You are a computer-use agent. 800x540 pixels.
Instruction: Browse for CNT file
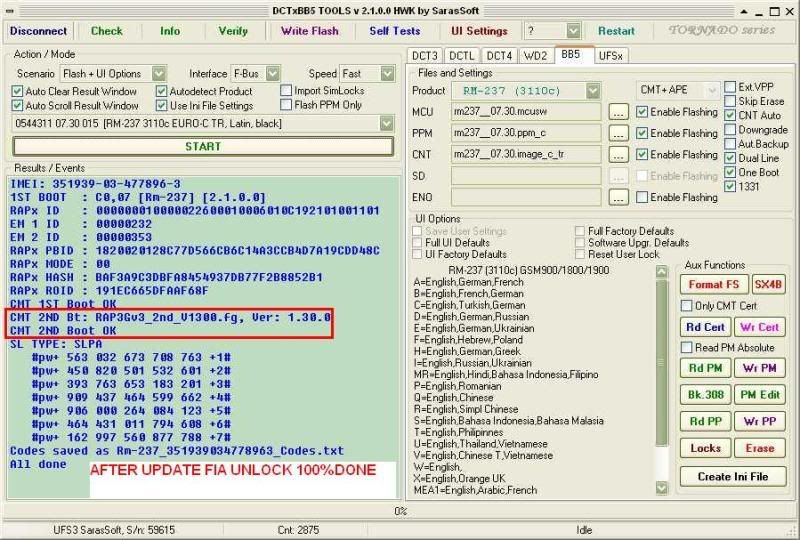click(618, 155)
